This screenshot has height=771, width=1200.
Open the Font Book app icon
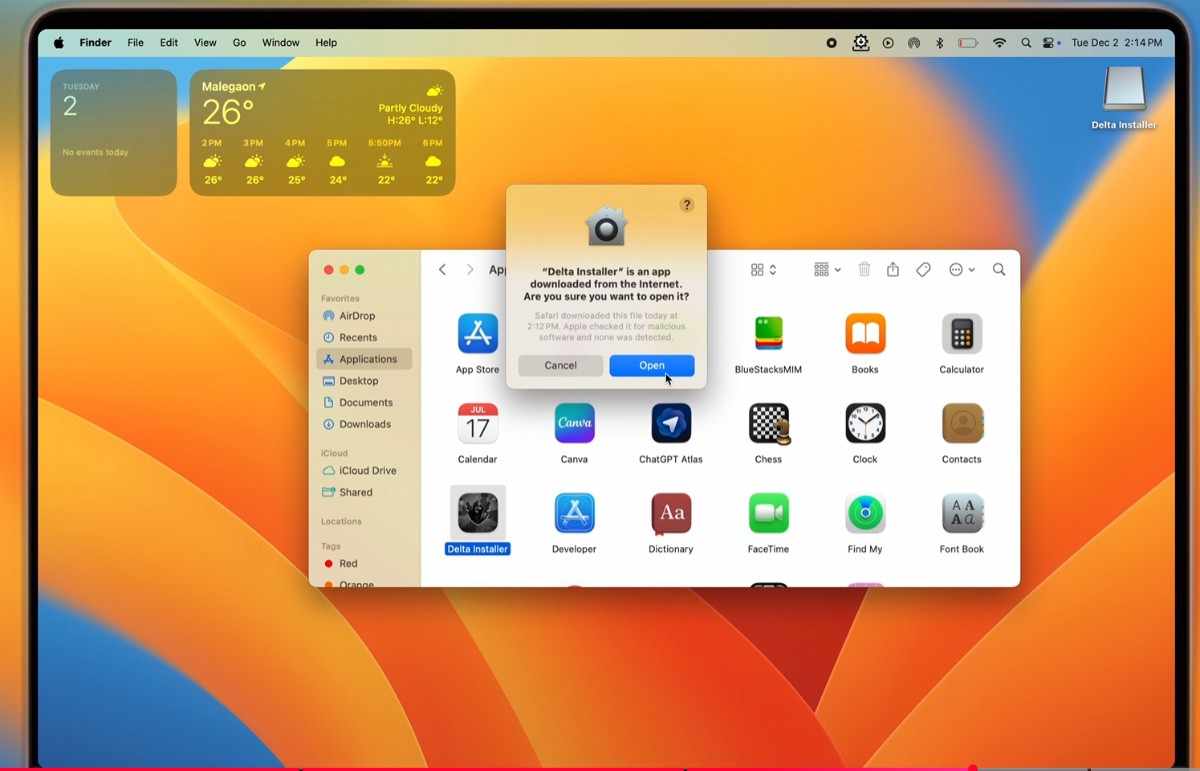coord(962,514)
